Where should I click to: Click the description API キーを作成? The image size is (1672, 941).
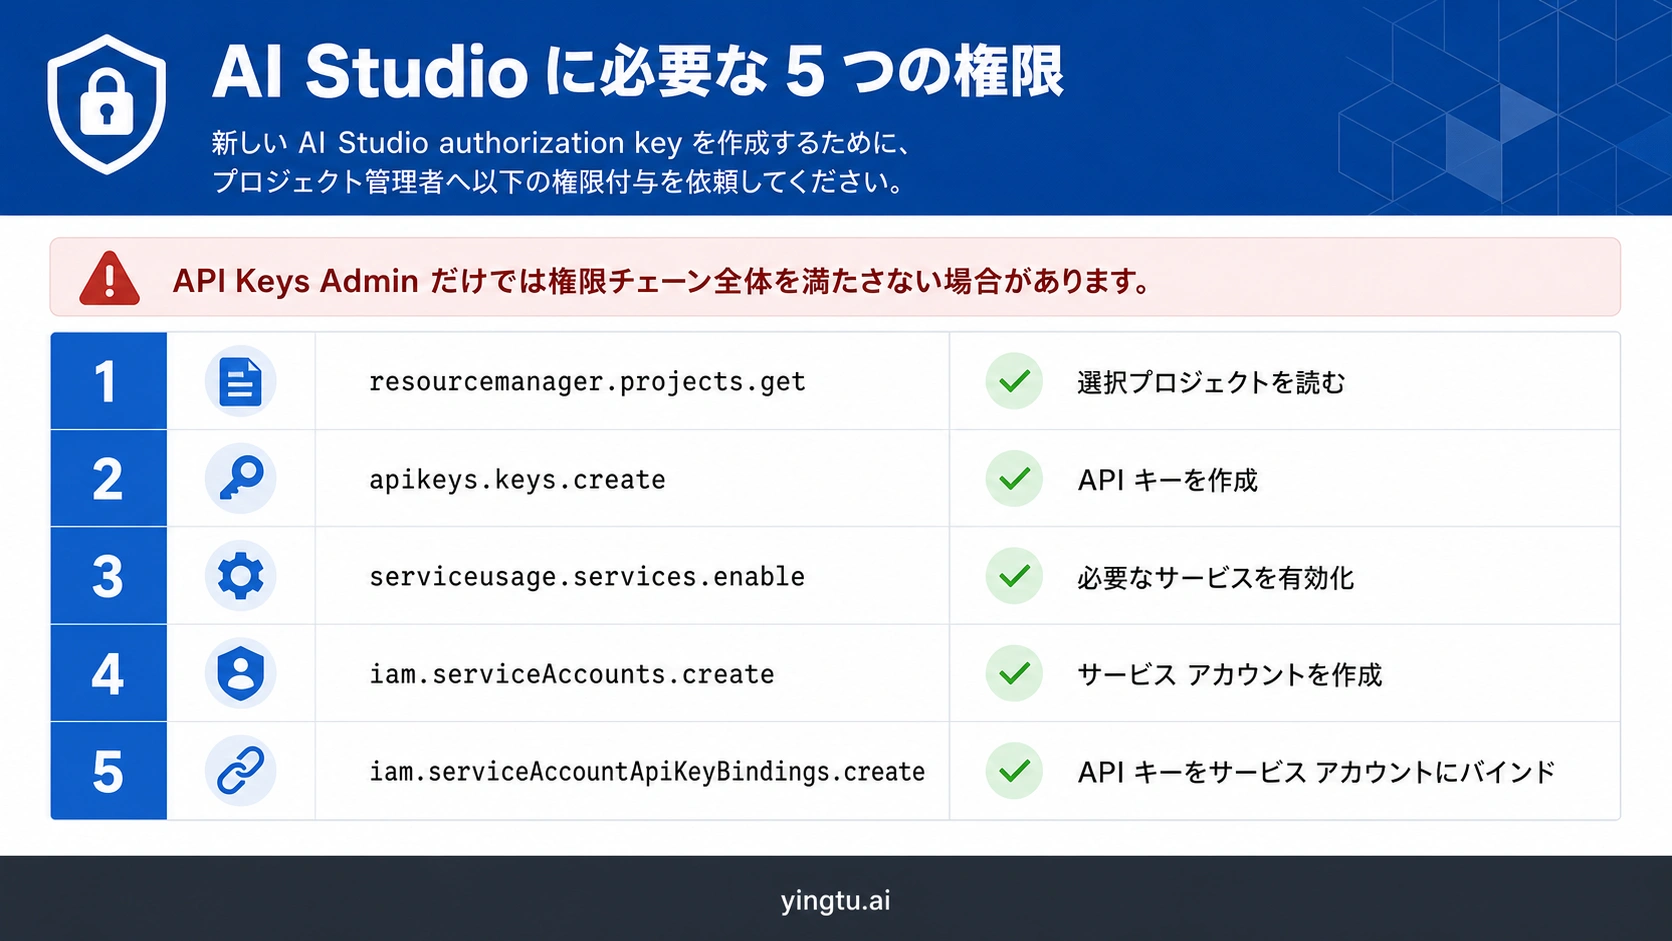point(1167,480)
